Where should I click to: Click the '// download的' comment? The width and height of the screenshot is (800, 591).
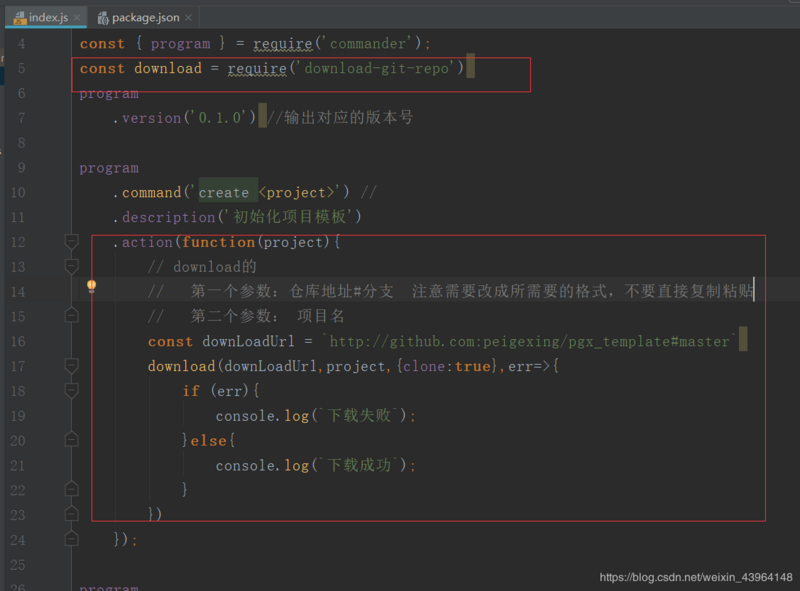point(202,266)
